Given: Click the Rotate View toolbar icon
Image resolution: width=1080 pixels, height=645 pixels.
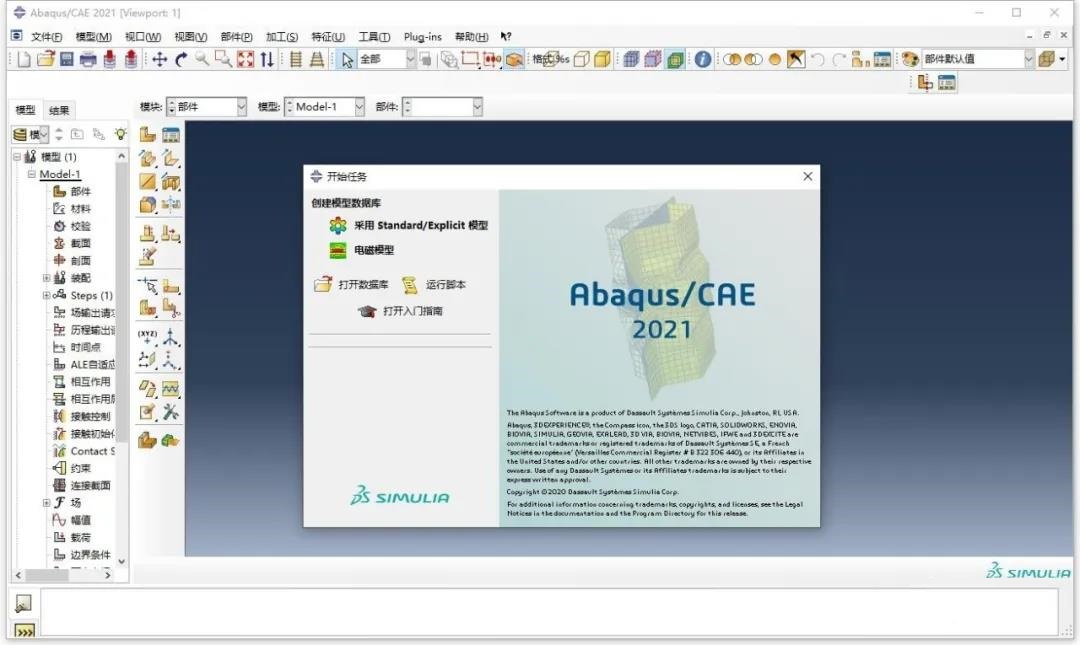Looking at the screenshot, I should pyautogui.click(x=180, y=59).
